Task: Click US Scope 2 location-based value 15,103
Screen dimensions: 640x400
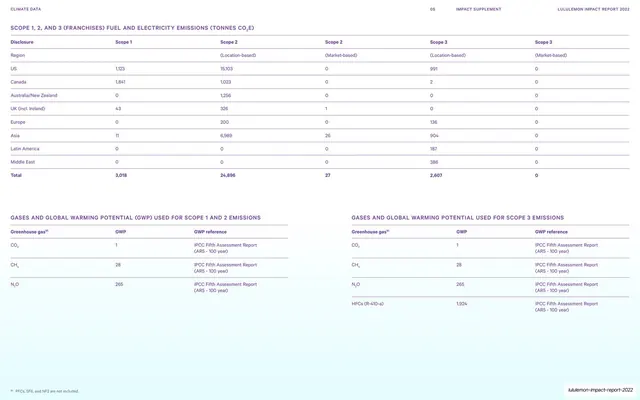Action: (x=227, y=69)
